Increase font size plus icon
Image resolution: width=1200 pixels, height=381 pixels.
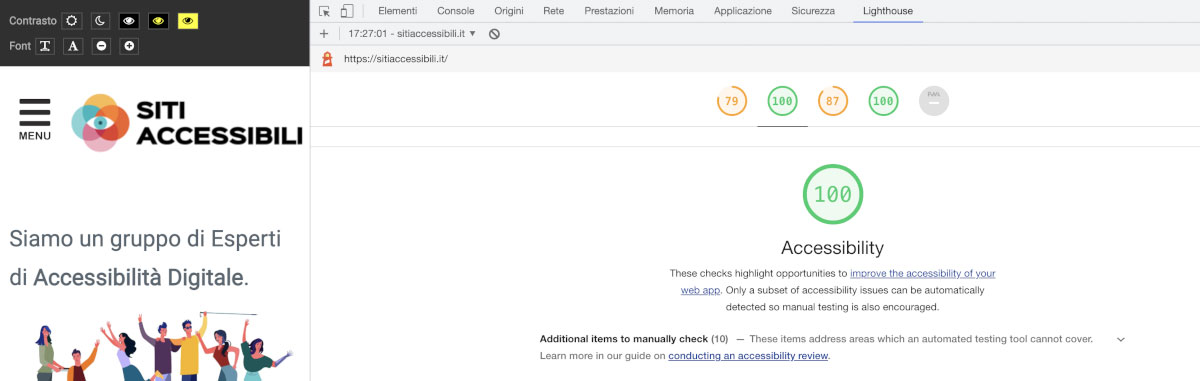[129, 46]
